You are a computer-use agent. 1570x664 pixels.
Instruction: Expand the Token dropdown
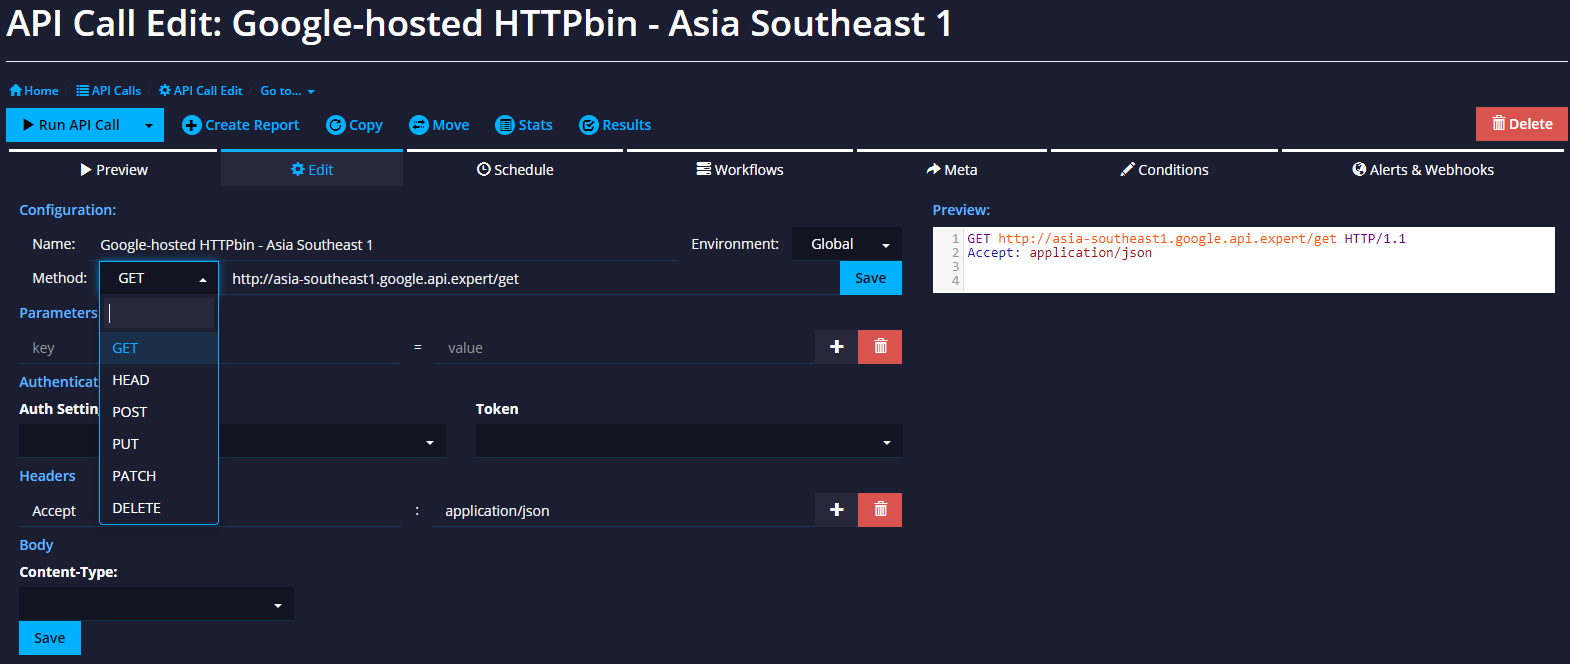click(689, 441)
